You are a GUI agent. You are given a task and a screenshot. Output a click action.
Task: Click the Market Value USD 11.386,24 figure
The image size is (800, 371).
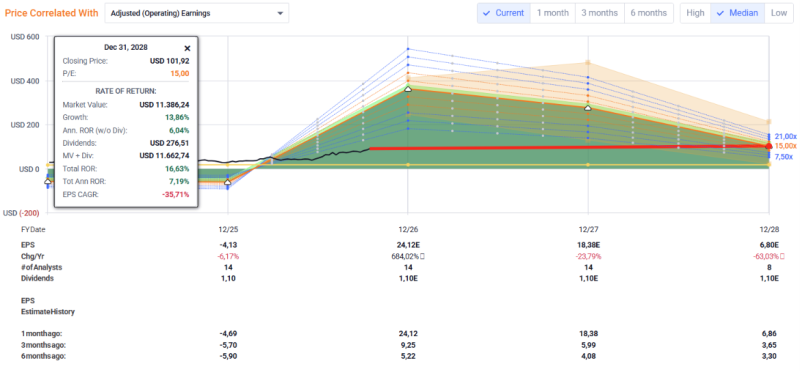pos(164,105)
